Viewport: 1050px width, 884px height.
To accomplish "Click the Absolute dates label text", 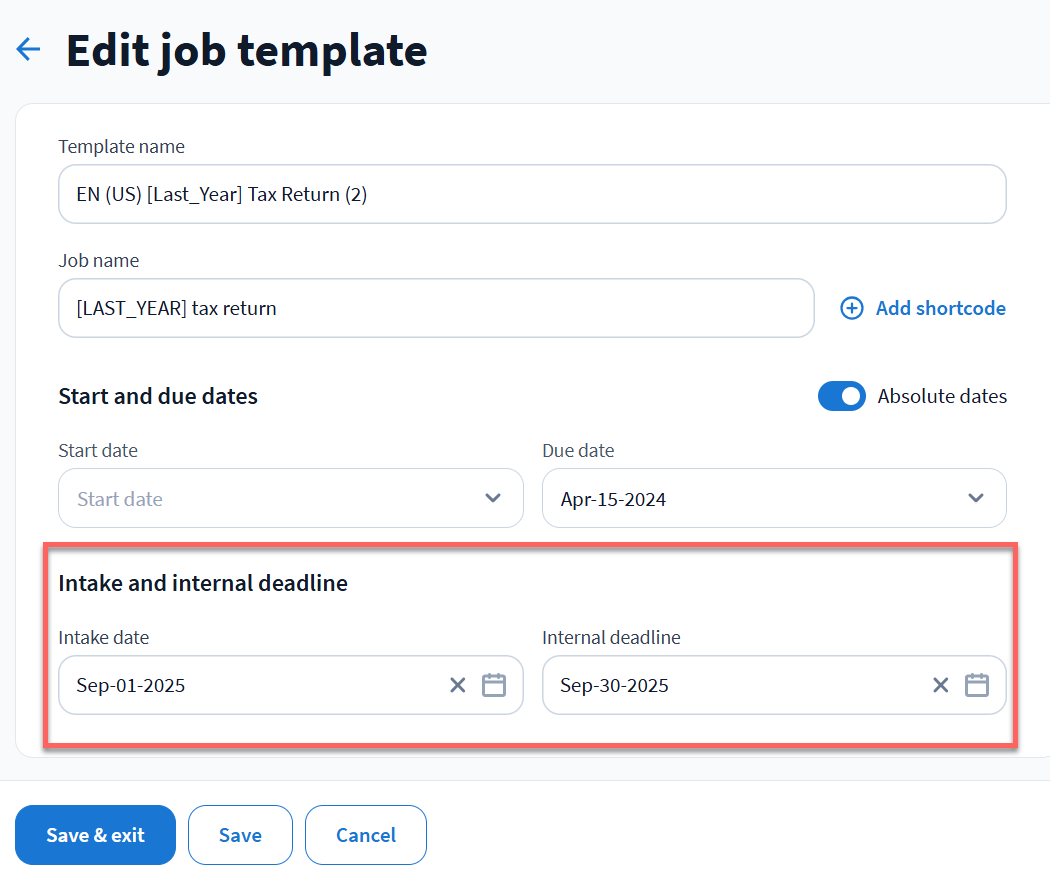I will (x=942, y=396).
